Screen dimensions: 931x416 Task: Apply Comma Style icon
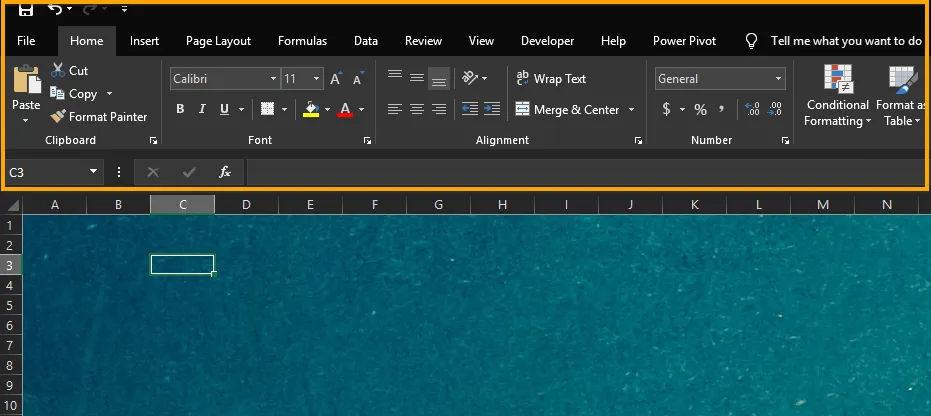point(721,109)
